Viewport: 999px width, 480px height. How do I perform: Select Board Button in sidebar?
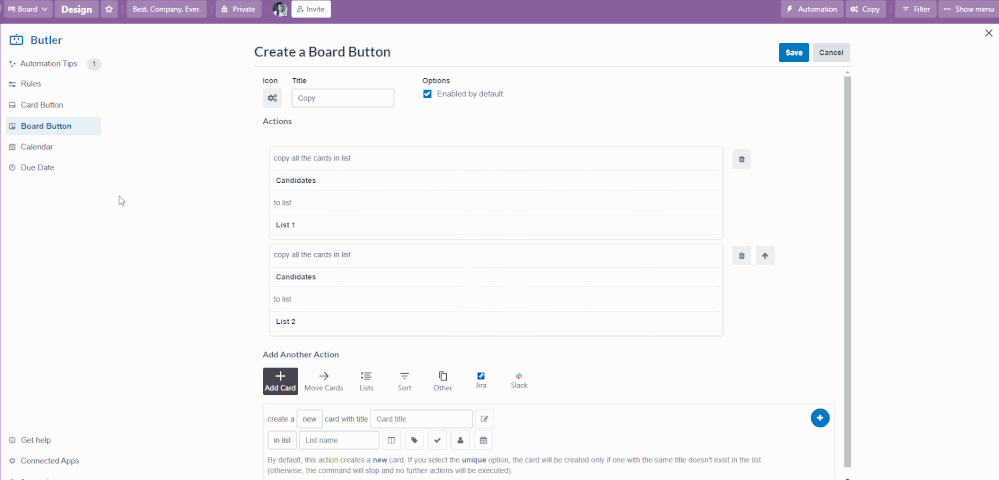(x=54, y=126)
